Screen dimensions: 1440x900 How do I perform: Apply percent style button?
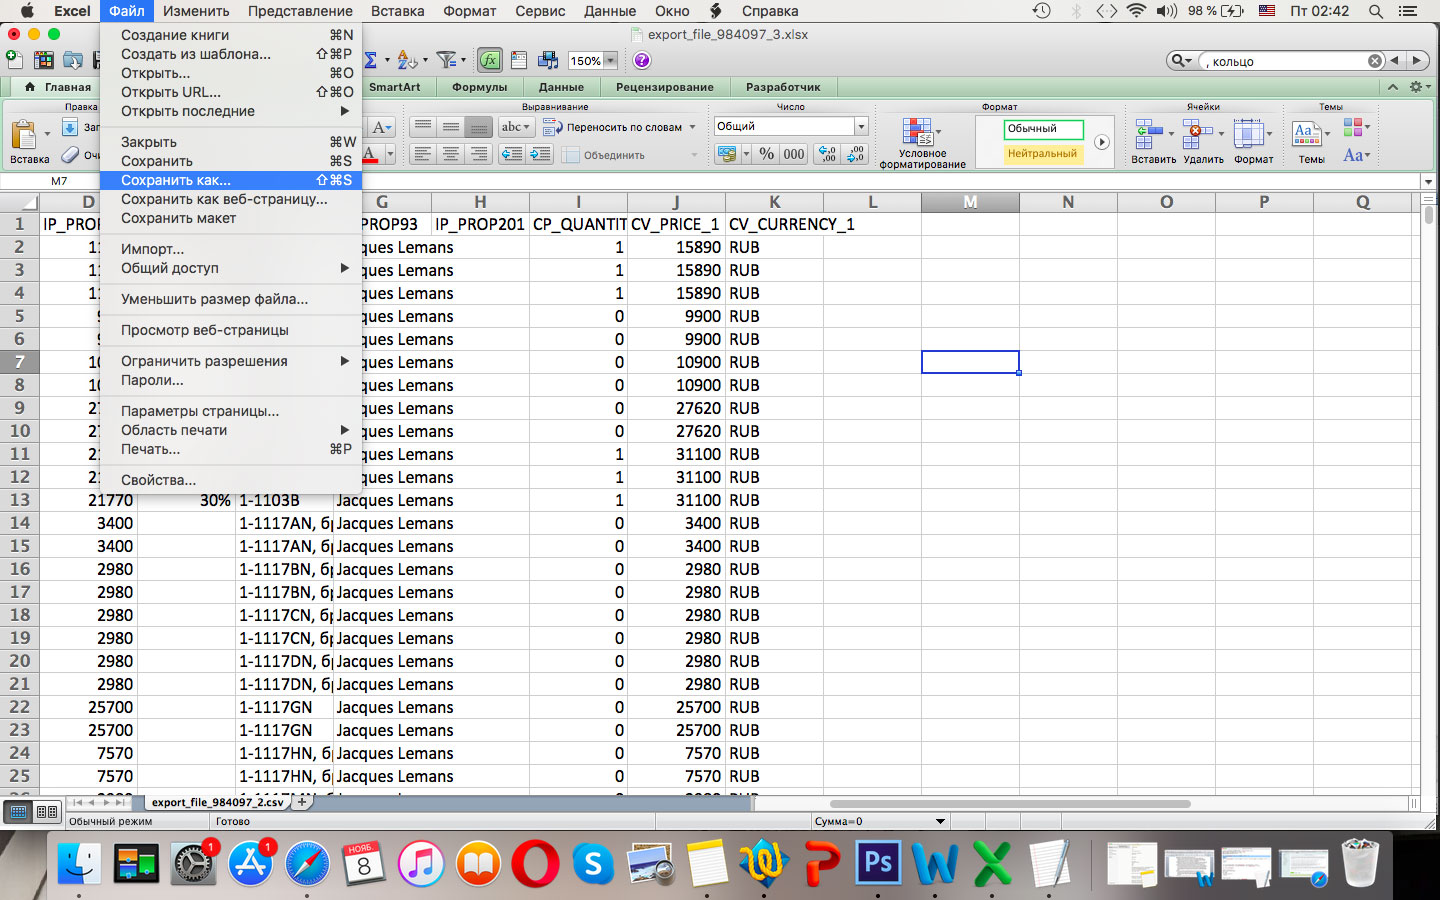coord(766,154)
